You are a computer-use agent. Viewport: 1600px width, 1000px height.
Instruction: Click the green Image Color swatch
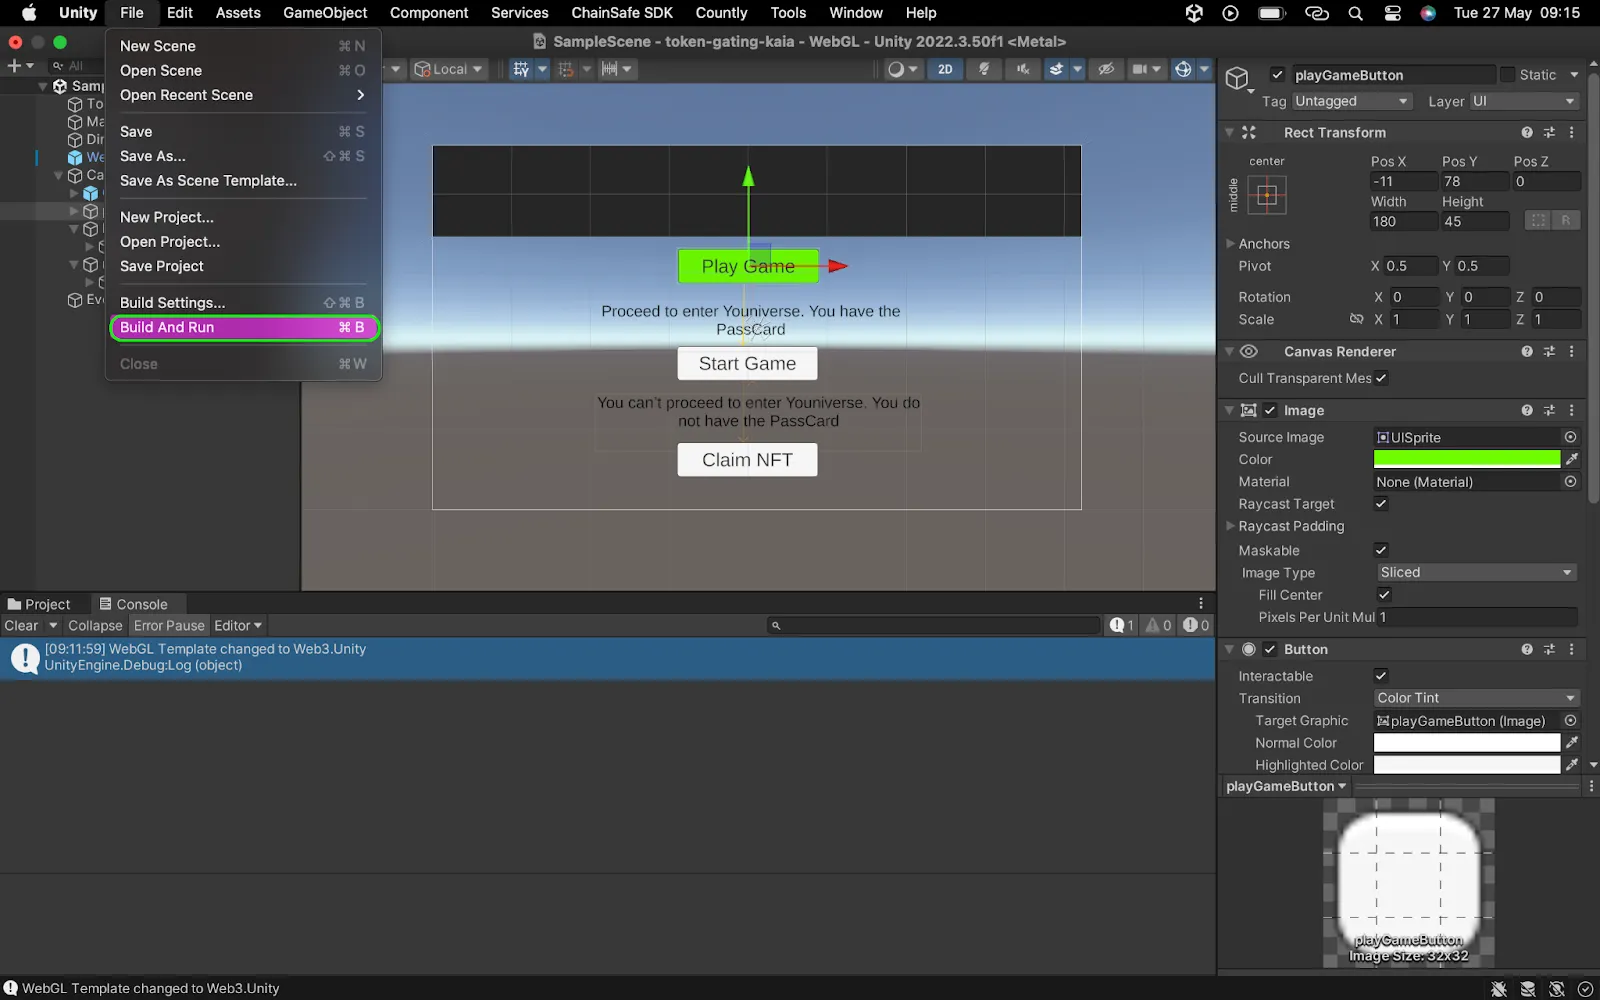1466,459
